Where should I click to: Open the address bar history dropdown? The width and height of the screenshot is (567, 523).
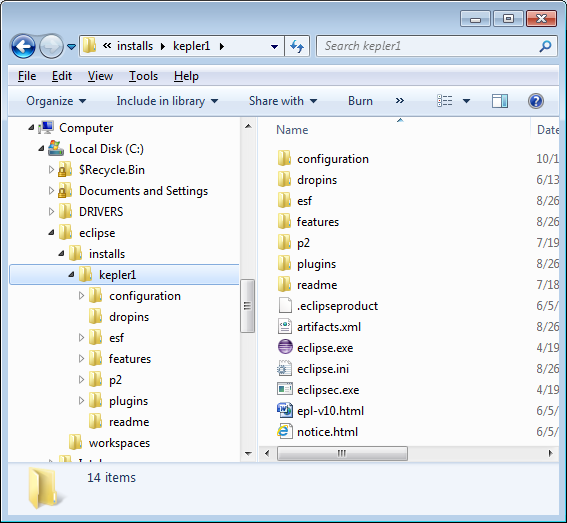coord(274,46)
